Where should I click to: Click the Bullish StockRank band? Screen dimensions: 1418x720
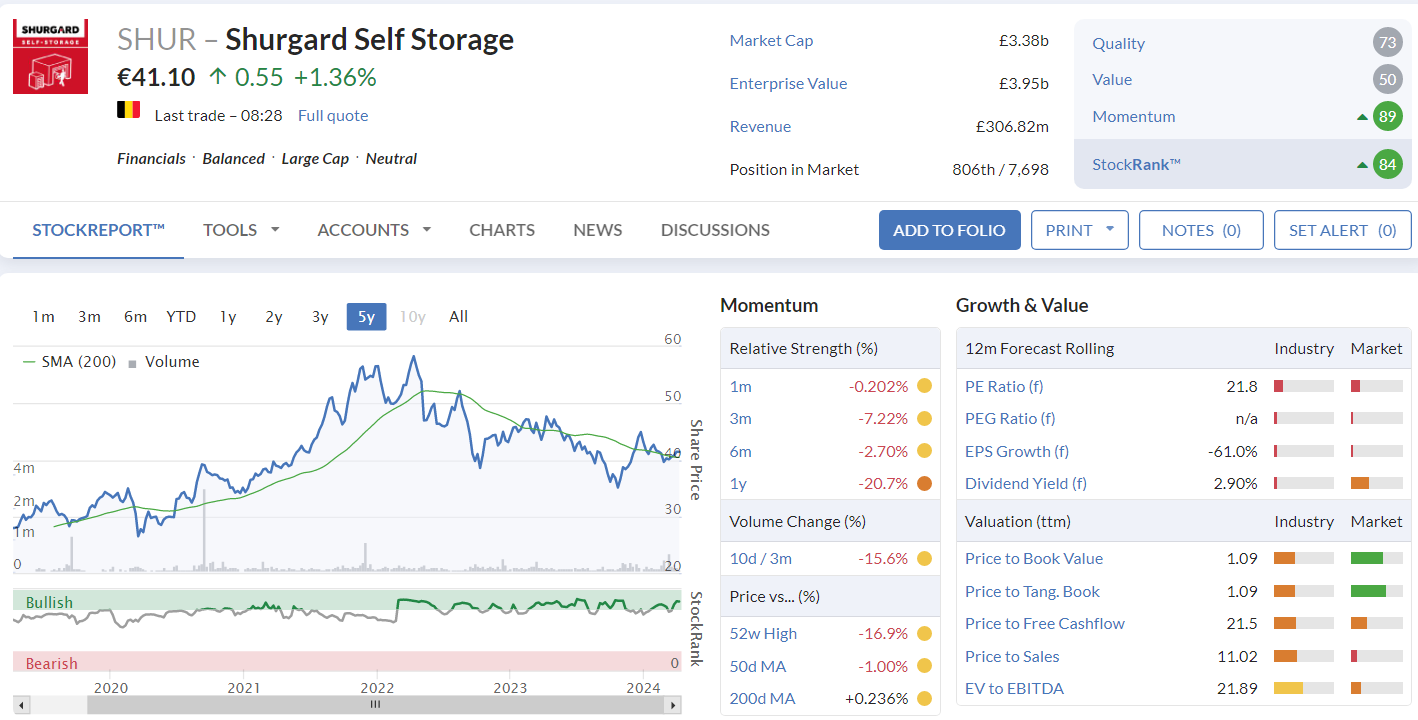(347, 601)
